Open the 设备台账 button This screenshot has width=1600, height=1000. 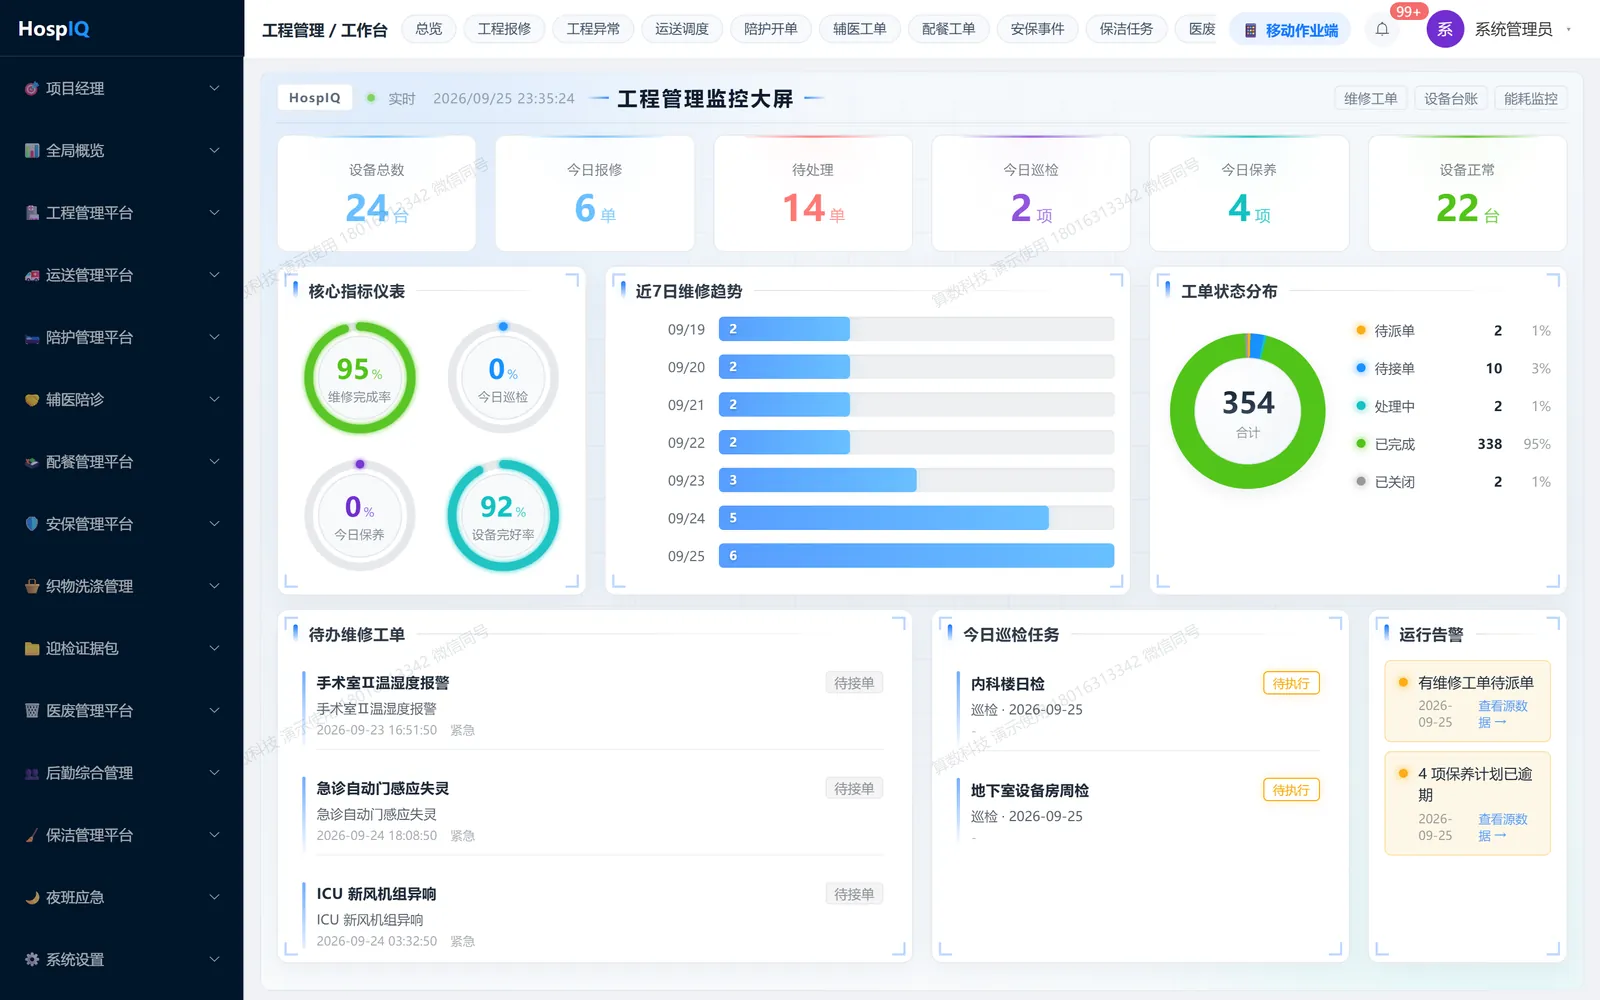tap(1451, 98)
